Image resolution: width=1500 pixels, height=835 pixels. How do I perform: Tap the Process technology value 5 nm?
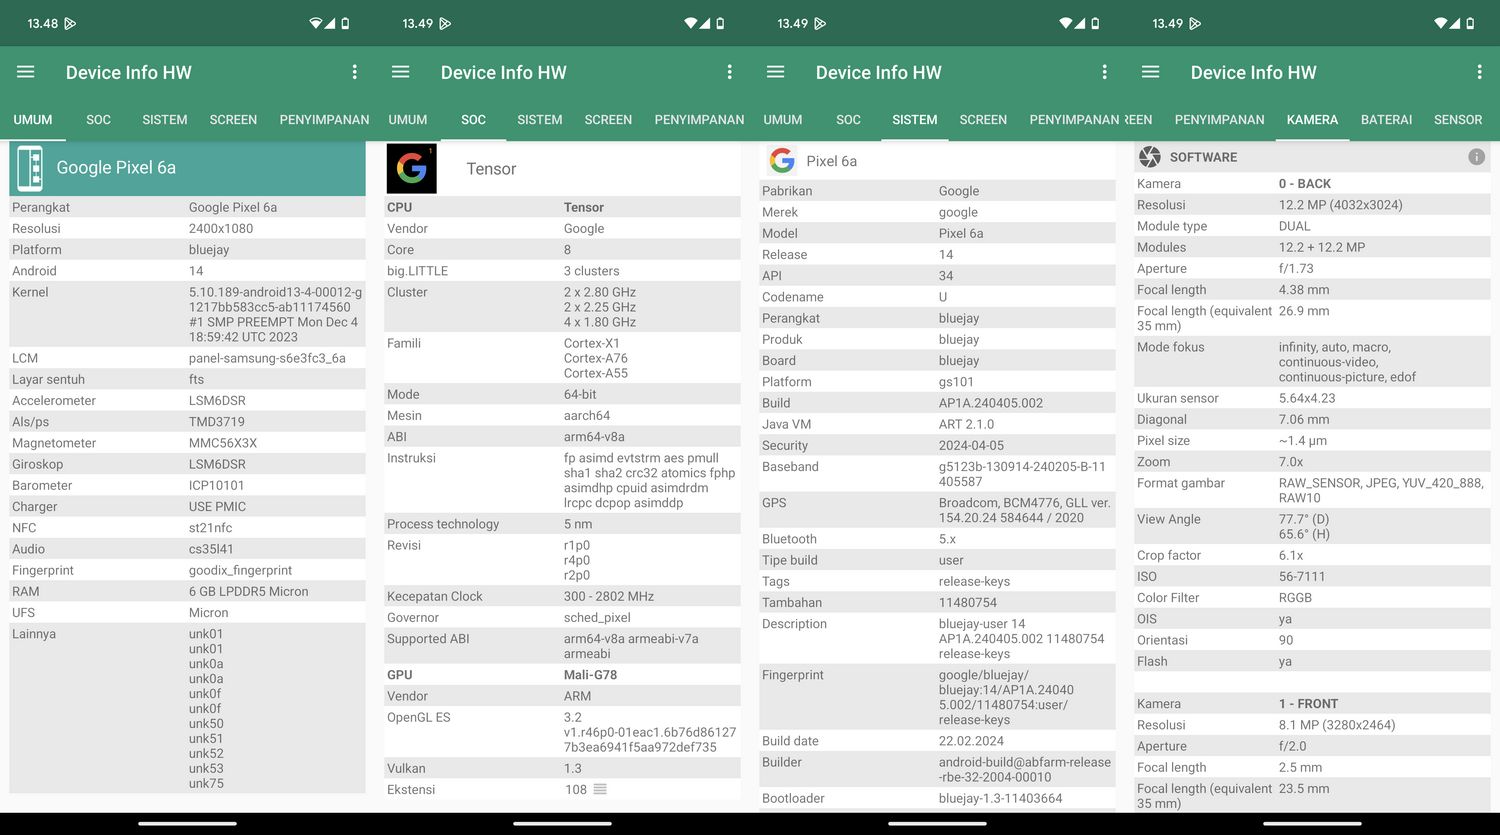(578, 524)
